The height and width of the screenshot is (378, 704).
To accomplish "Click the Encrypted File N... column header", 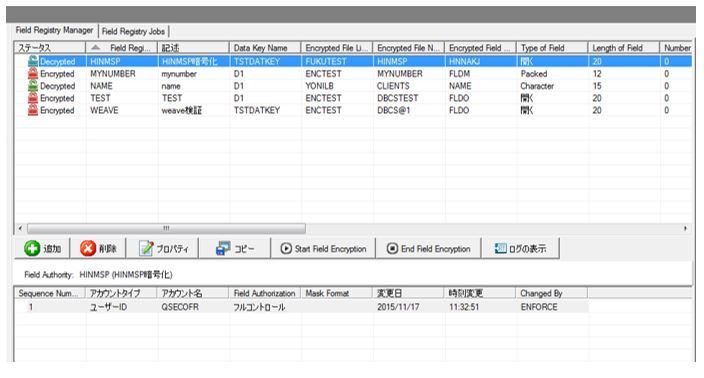I will point(409,48).
